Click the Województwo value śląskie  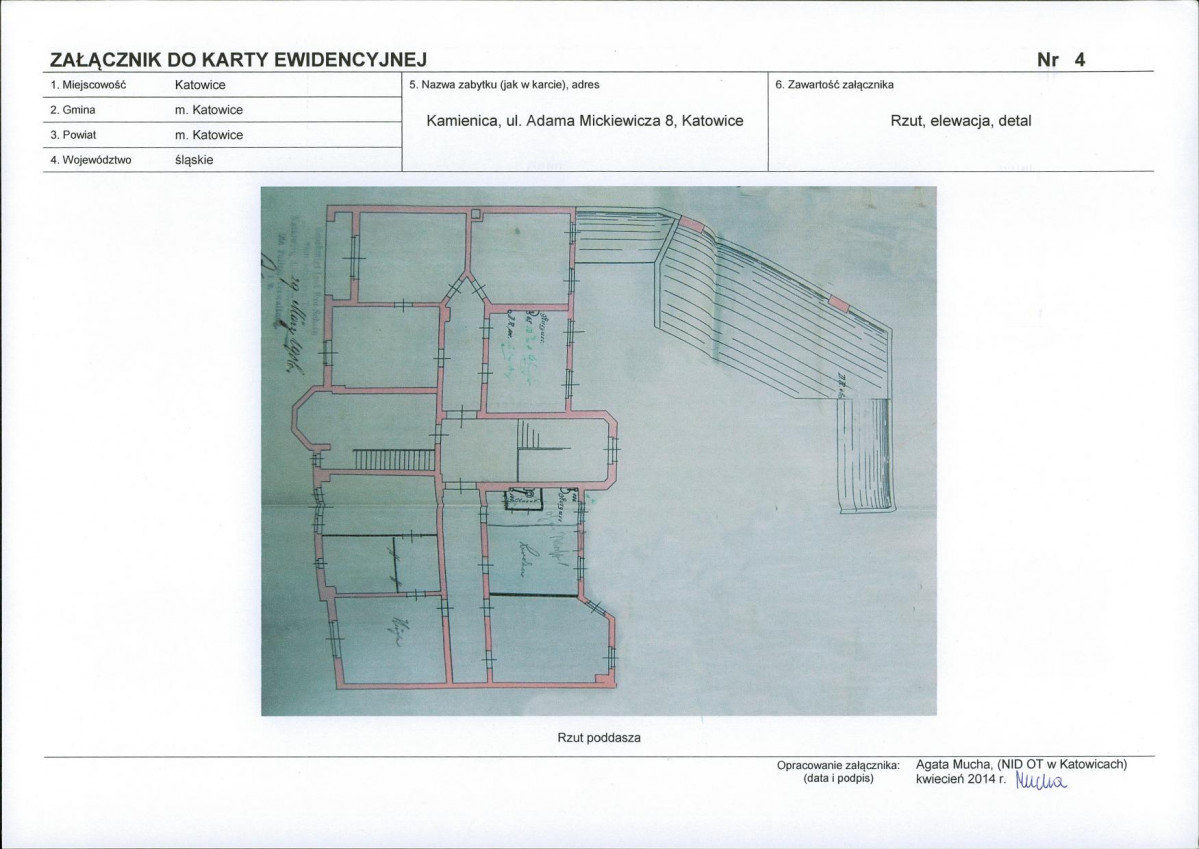pos(193,161)
